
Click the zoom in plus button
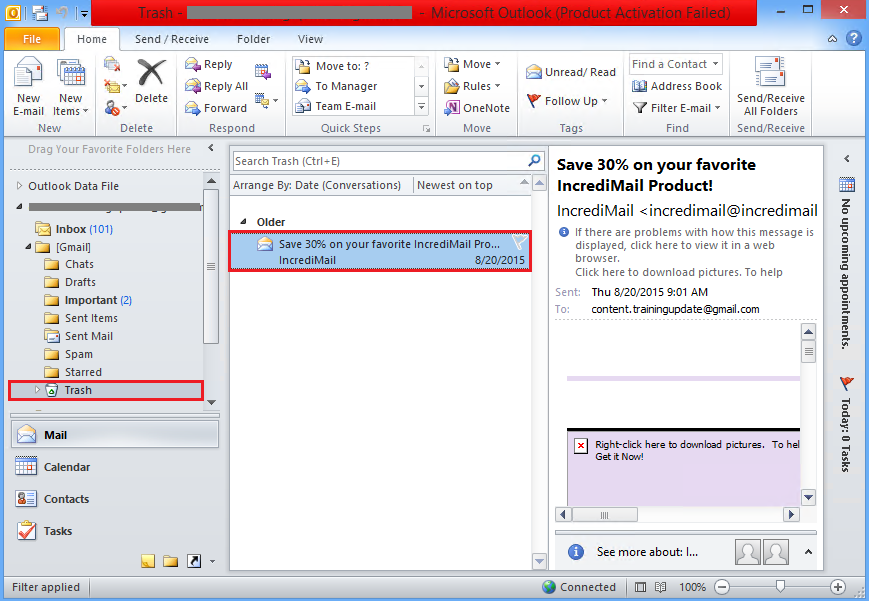(838, 587)
